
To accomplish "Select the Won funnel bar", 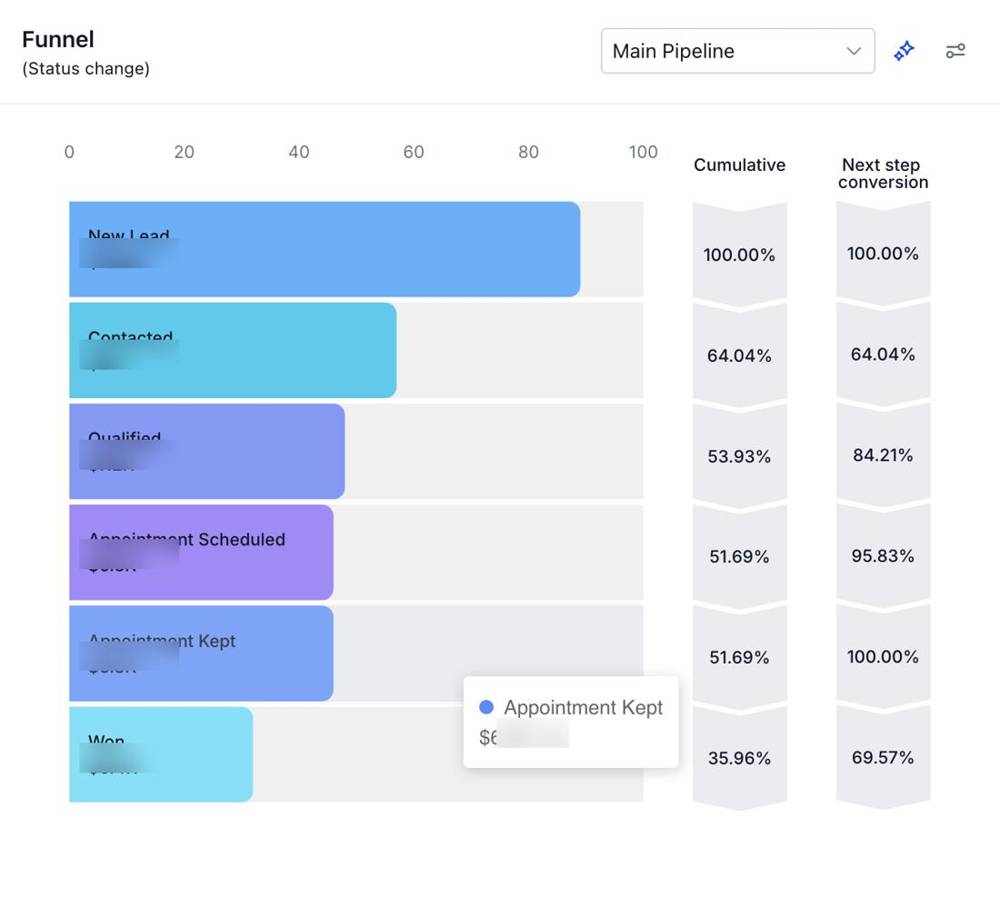I will point(161,754).
